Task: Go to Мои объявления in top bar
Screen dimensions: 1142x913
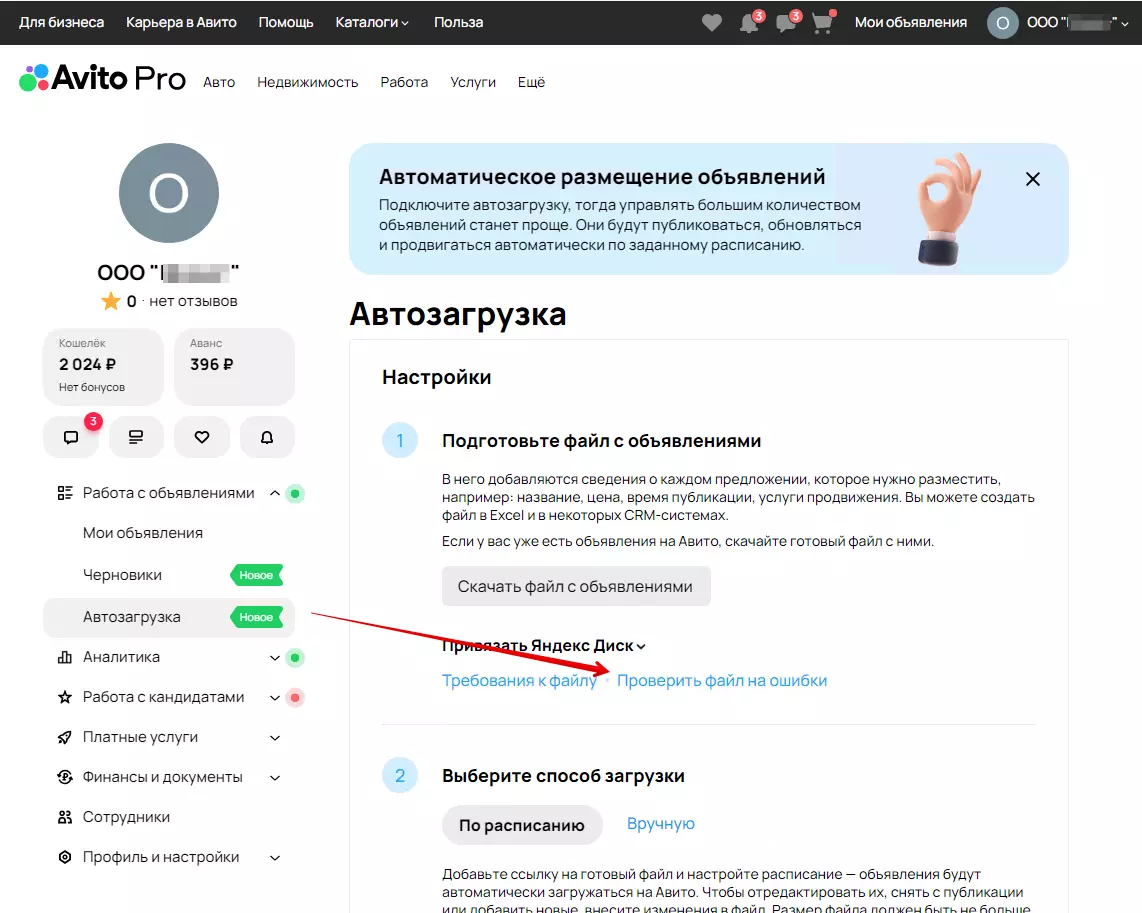Action: [x=911, y=23]
